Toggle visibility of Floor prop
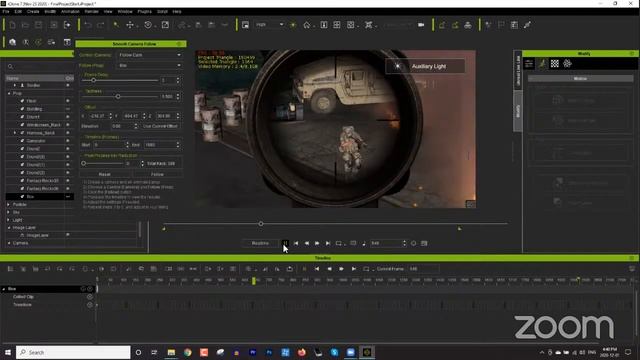This screenshot has width=640, height=360. 68,101
